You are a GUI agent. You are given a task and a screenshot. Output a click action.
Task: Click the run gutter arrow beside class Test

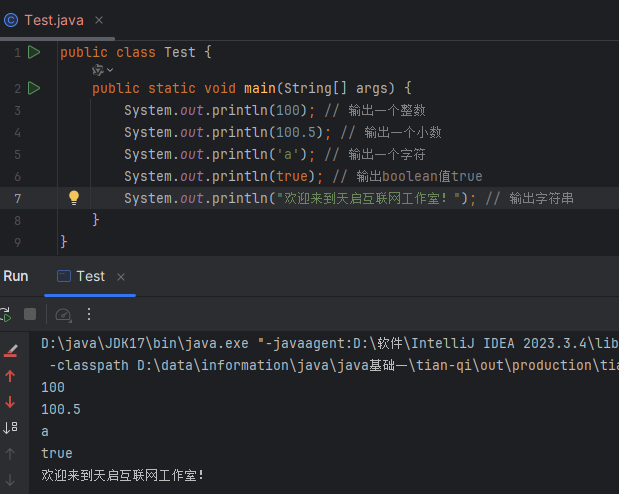pyautogui.click(x=34, y=52)
